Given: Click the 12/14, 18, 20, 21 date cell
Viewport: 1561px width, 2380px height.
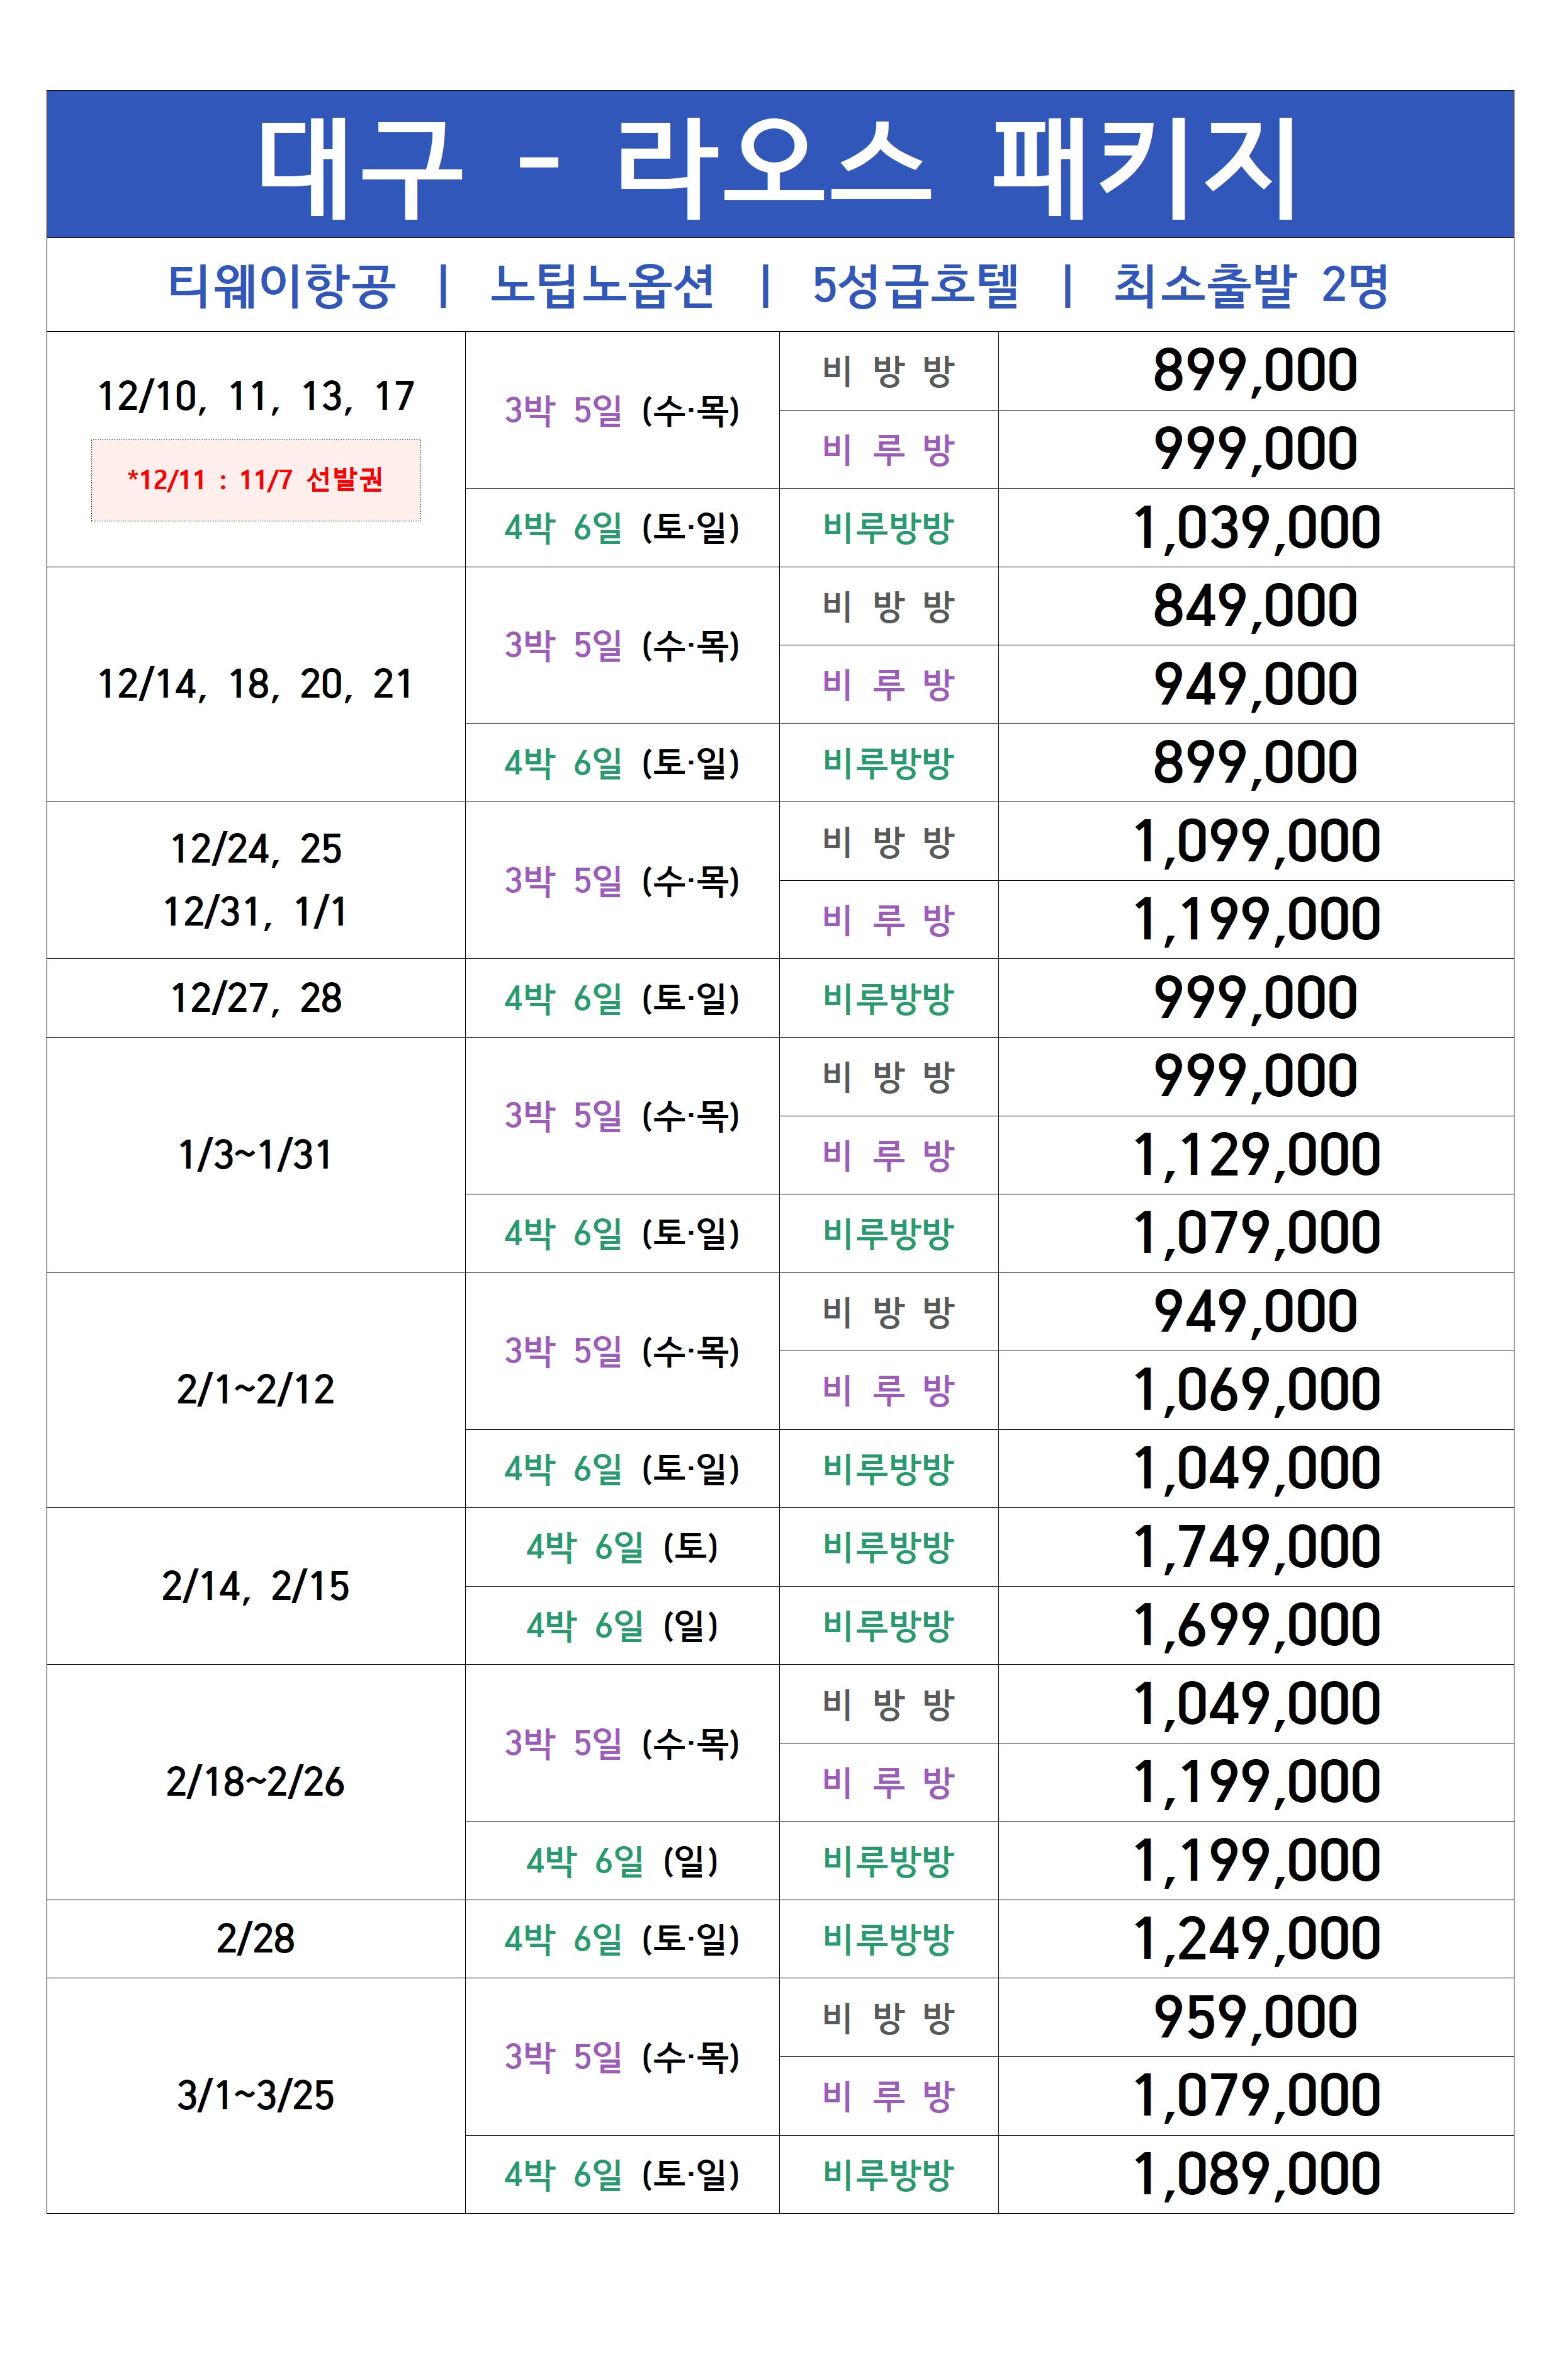Looking at the screenshot, I should coord(256,685).
